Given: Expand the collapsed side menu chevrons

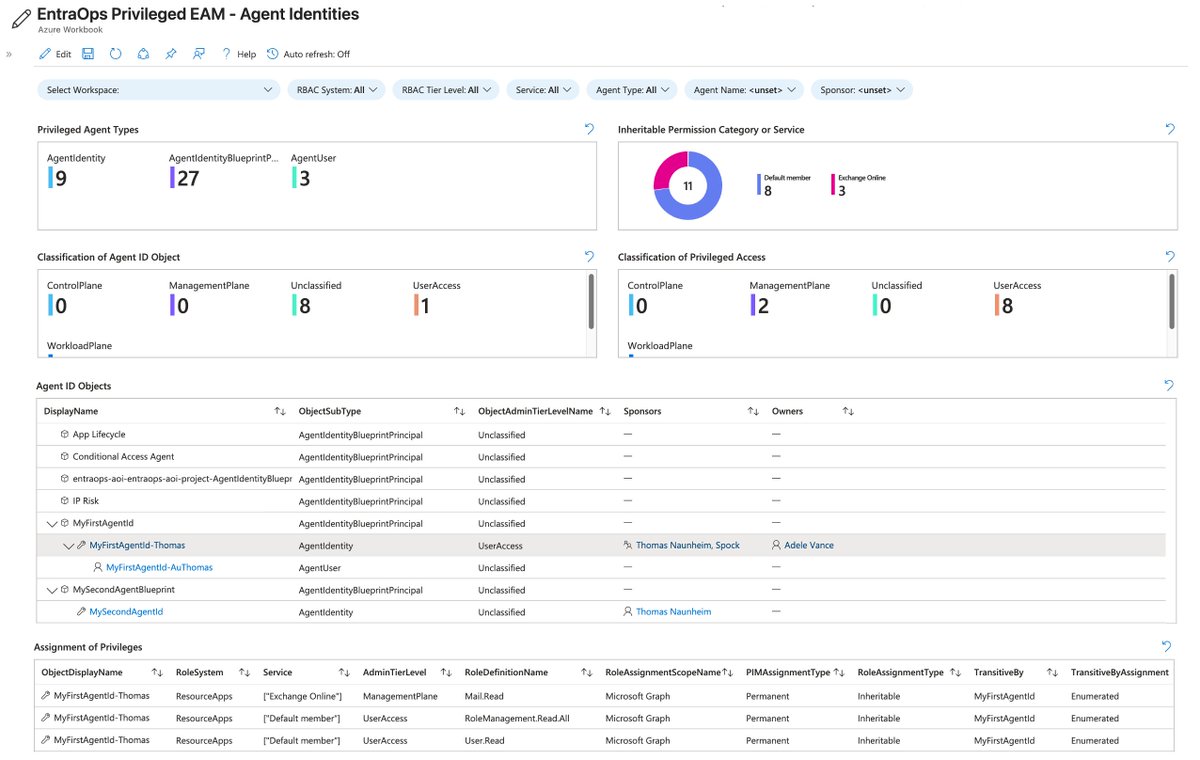Looking at the screenshot, I should 9,54.
